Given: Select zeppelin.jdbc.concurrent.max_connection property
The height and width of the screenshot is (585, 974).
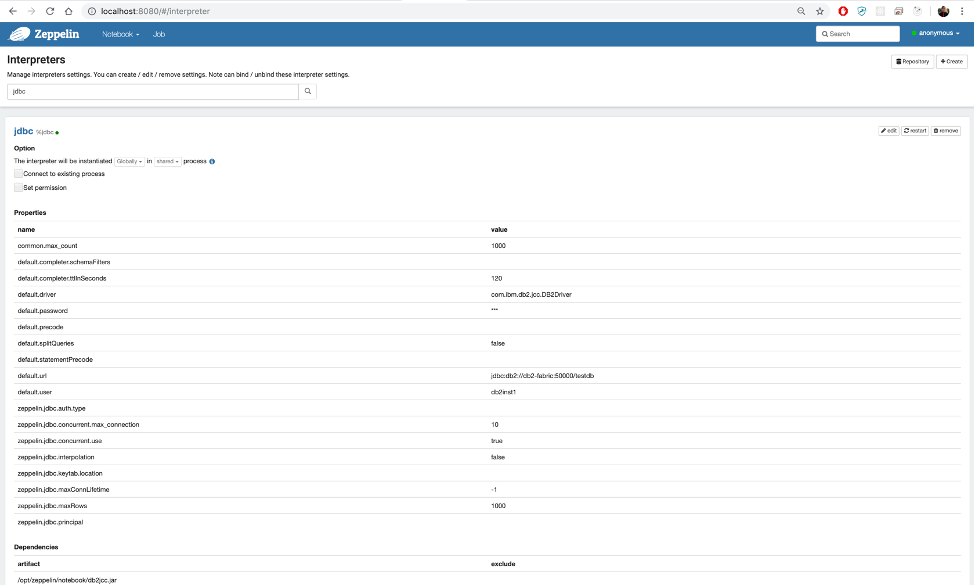Looking at the screenshot, I should (78, 425).
